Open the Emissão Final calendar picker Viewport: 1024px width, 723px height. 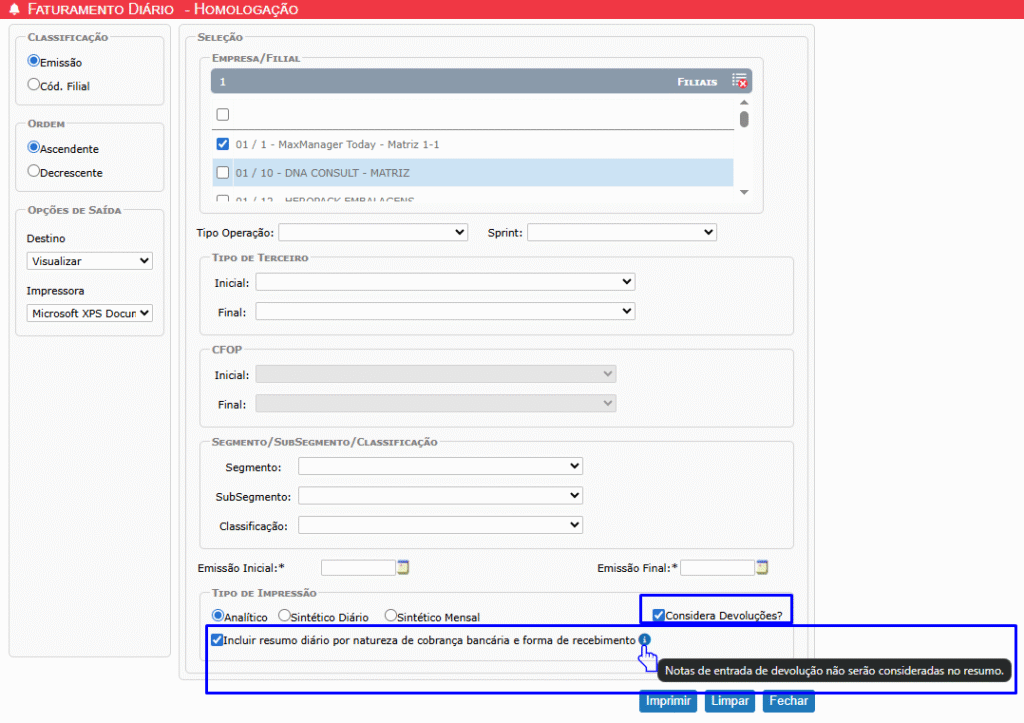[762, 568]
